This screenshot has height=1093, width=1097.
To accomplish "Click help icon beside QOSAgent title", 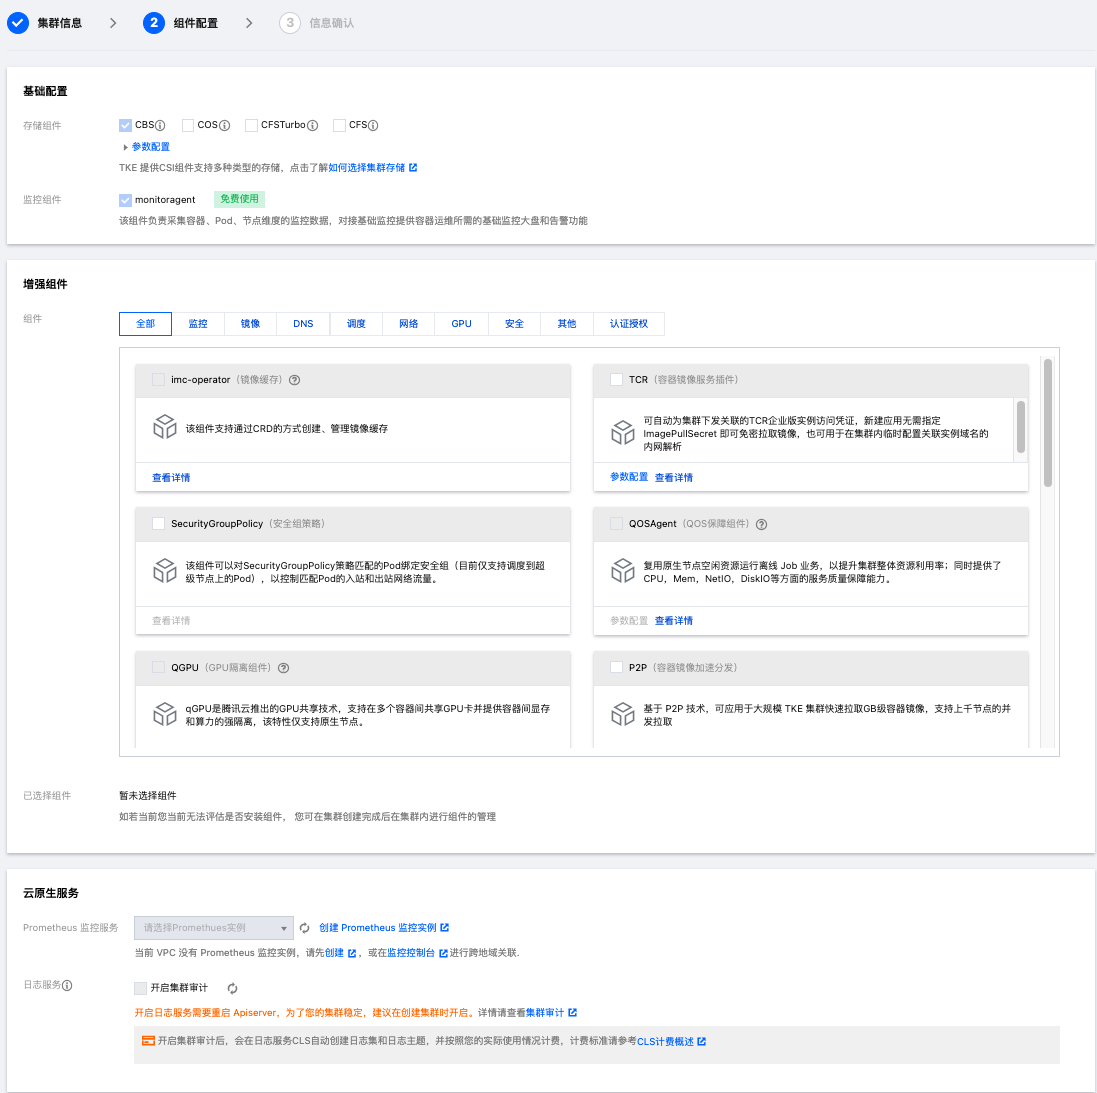I will (x=762, y=524).
